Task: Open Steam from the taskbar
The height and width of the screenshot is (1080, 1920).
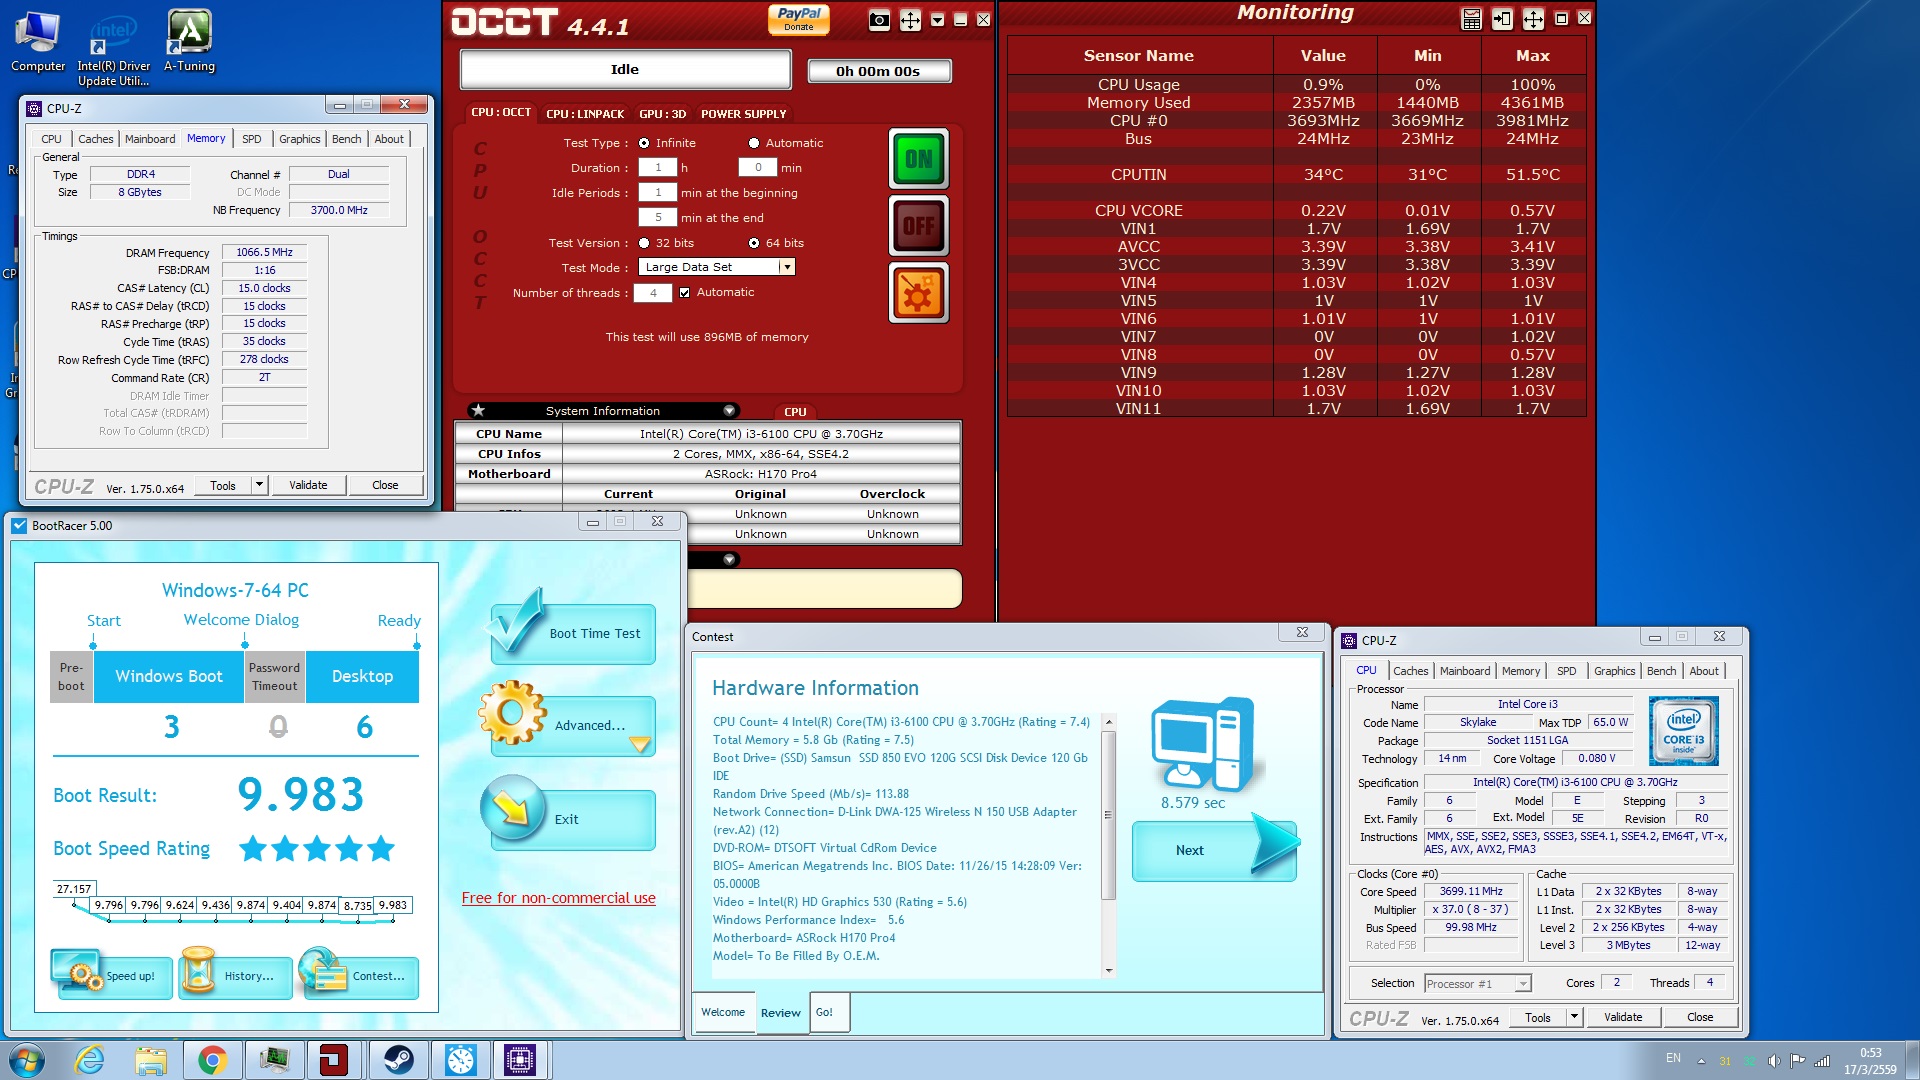Action: [398, 1060]
